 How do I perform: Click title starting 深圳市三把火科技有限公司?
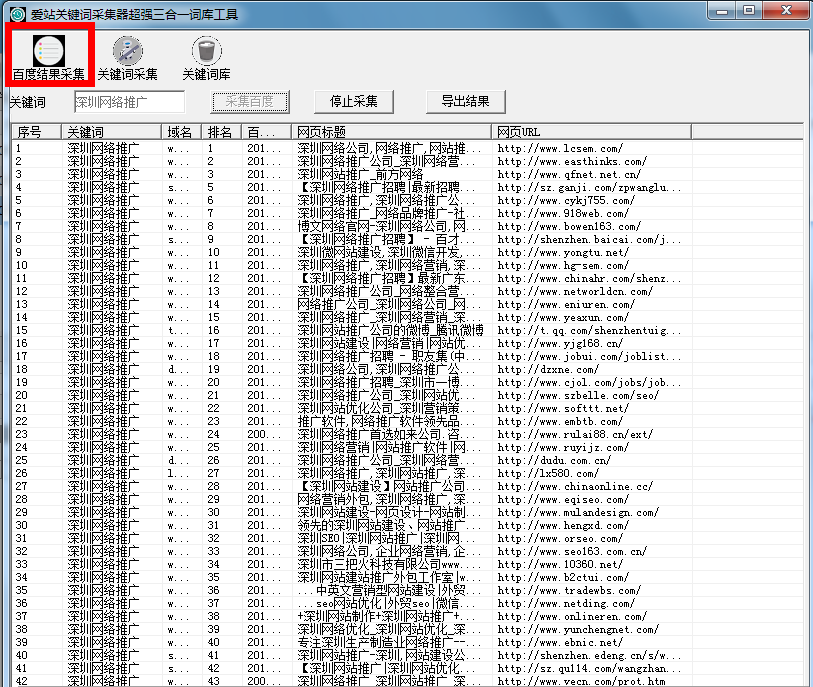point(389,564)
